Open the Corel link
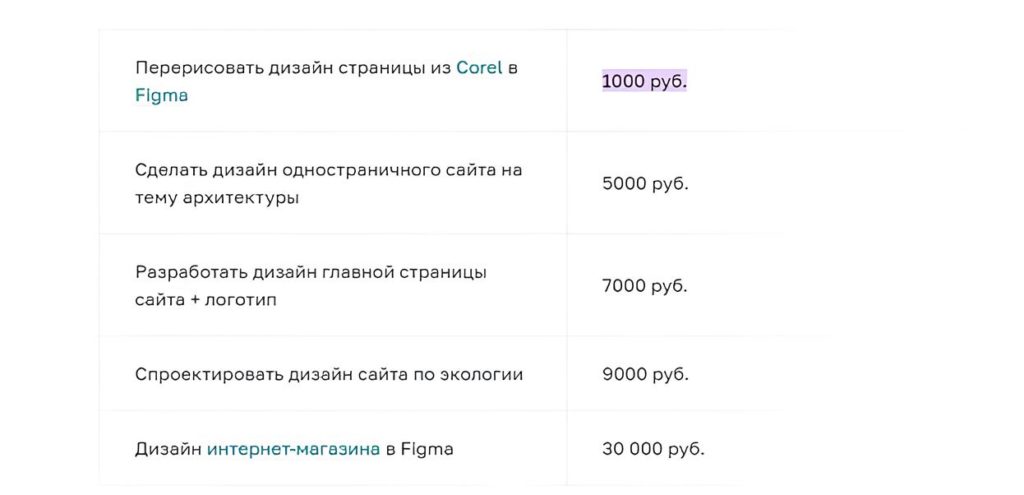The width and height of the screenshot is (1024, 495). 478,69
